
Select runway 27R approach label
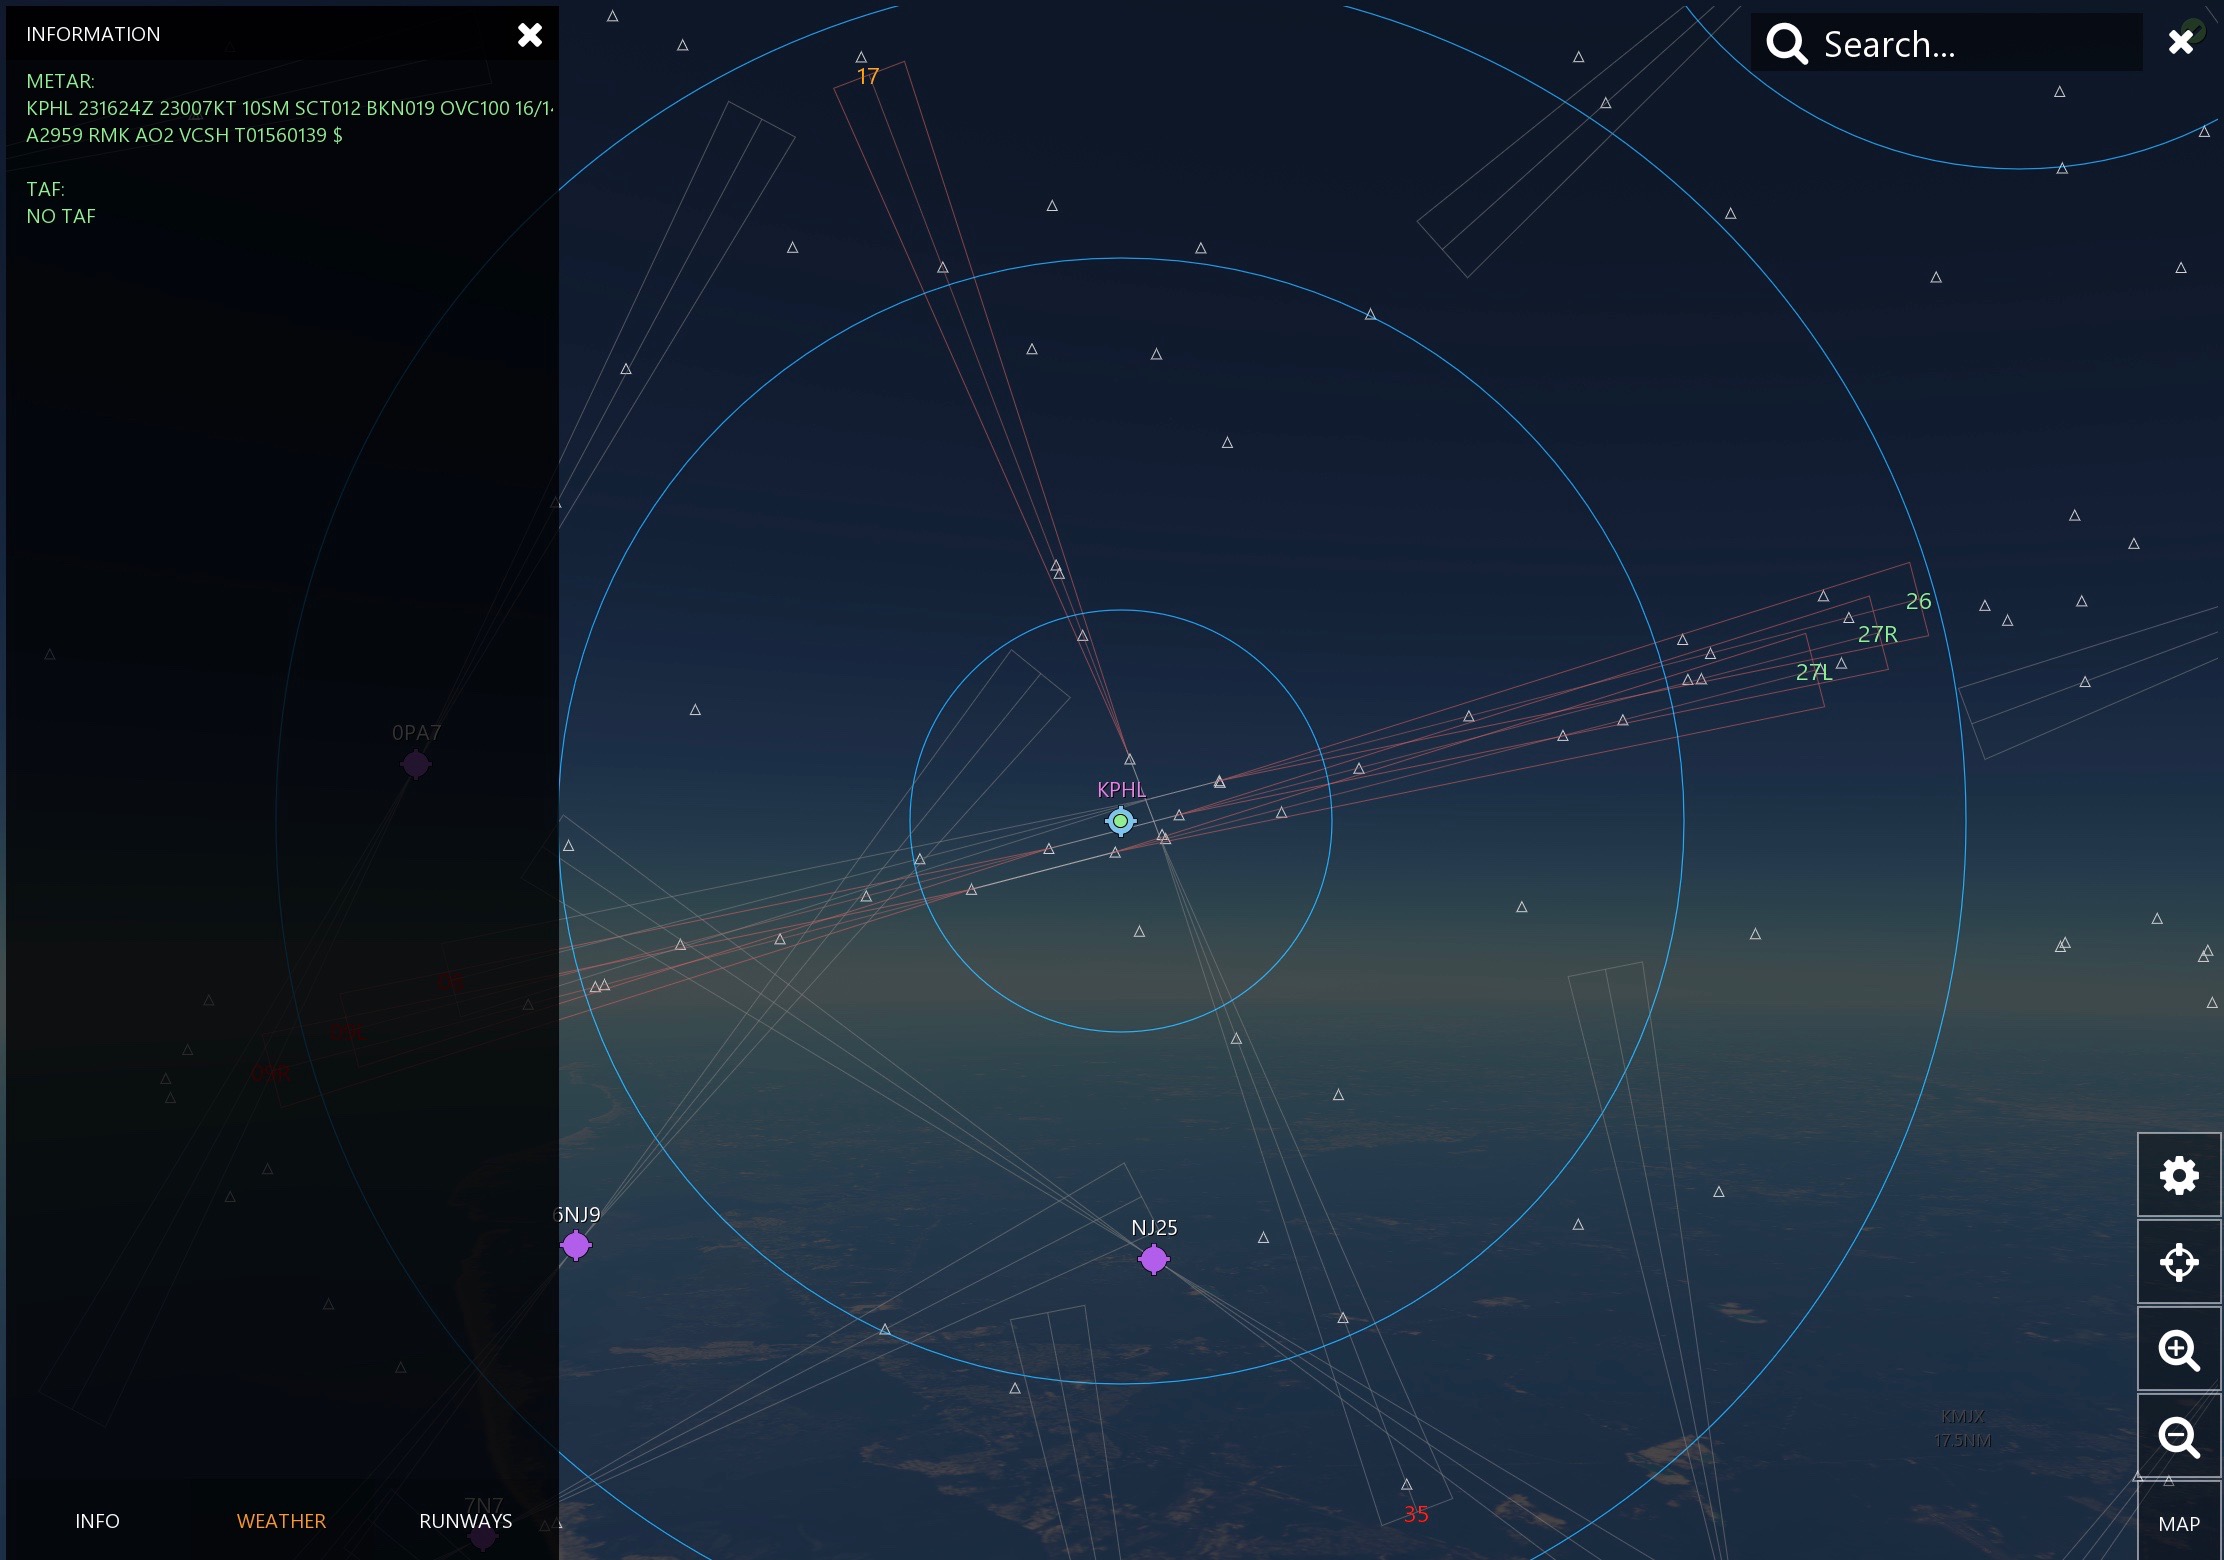[x=1877, y=634]
